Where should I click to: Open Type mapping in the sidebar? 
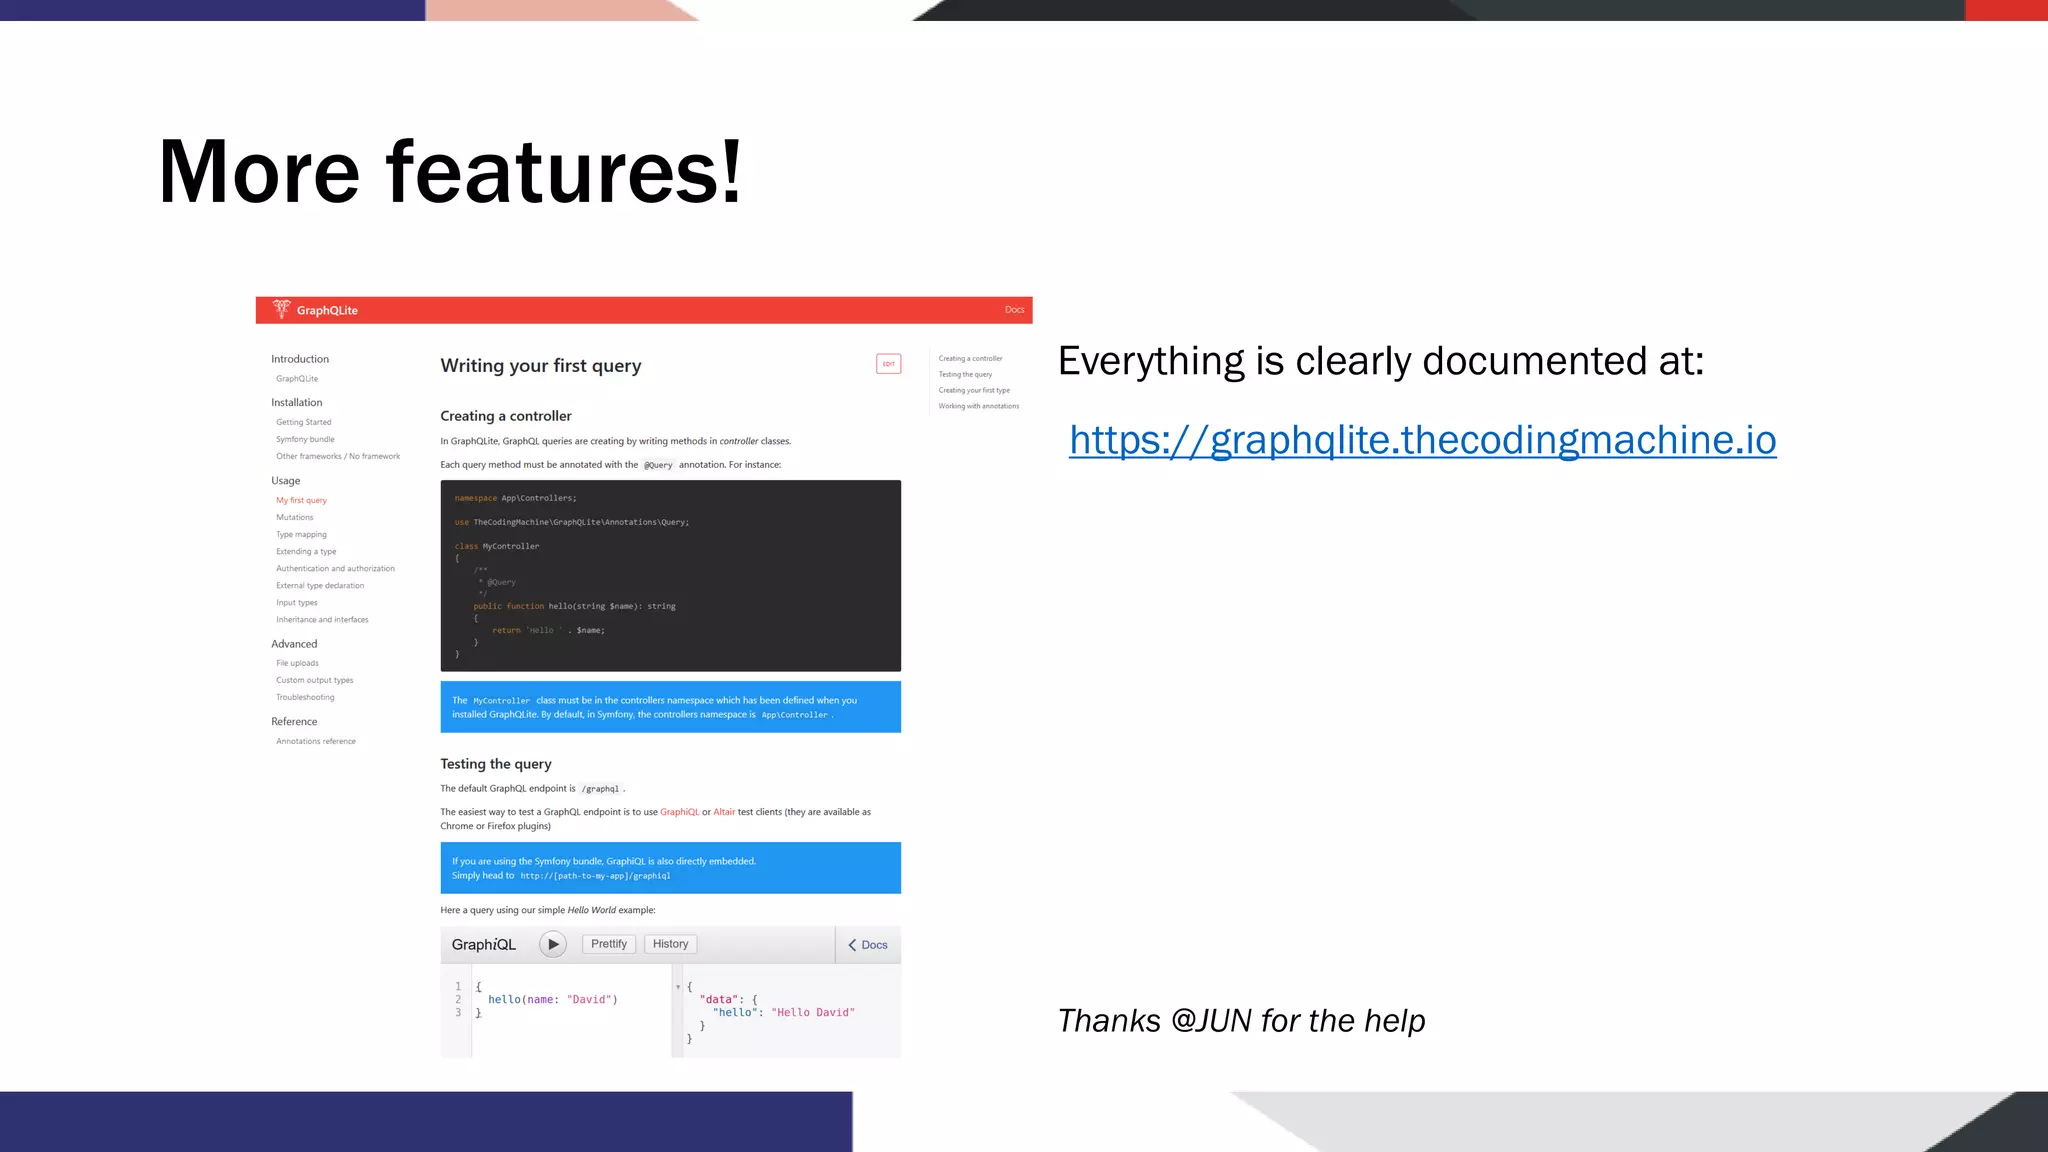coord(301,534)
